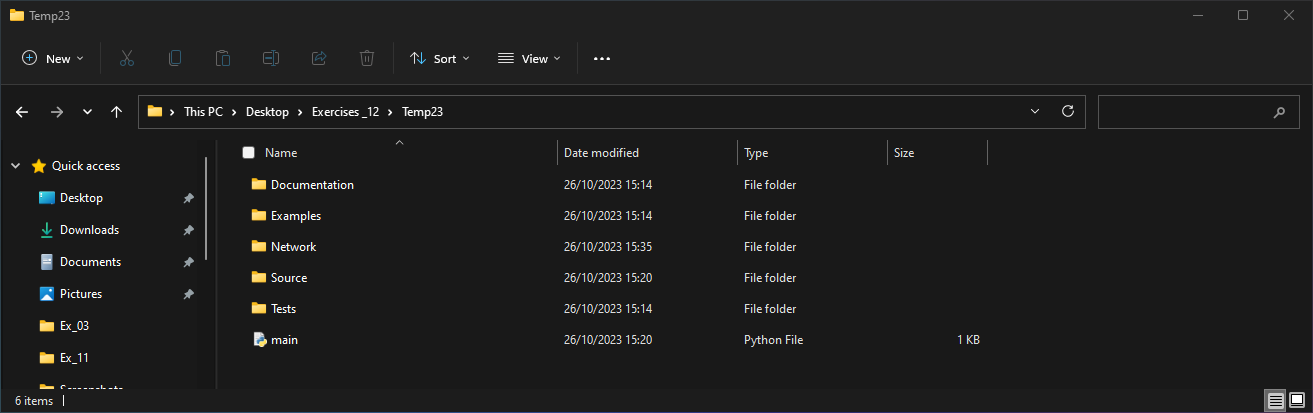Click the Cut scissors icon

point(127,59)
